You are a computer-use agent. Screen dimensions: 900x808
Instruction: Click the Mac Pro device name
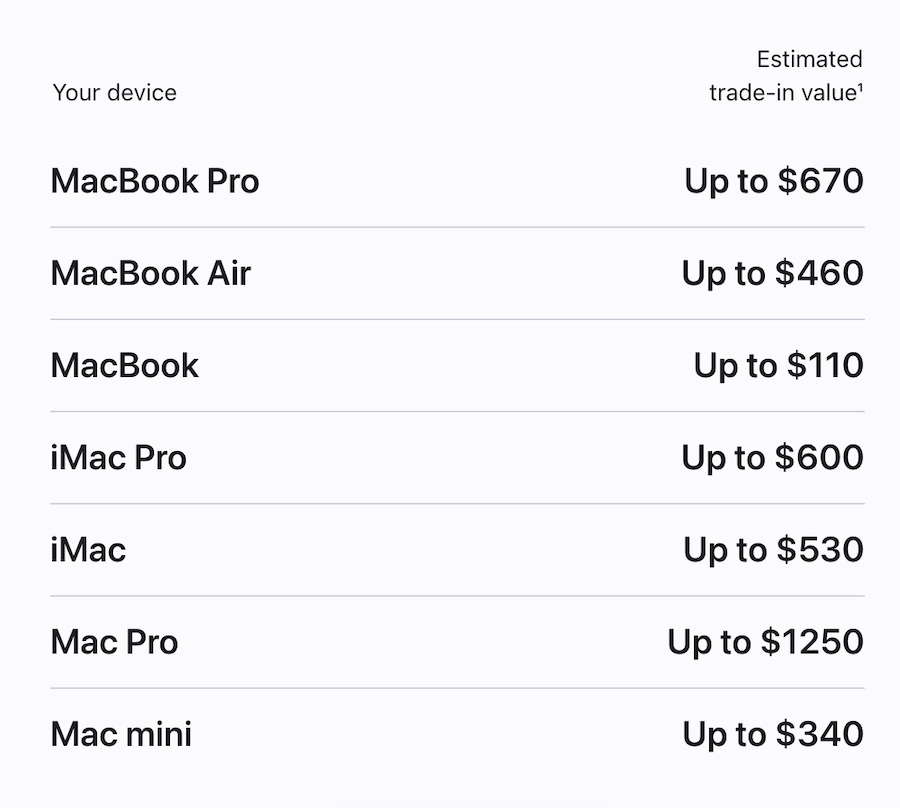pyautogui.click(x=114, y=641)
